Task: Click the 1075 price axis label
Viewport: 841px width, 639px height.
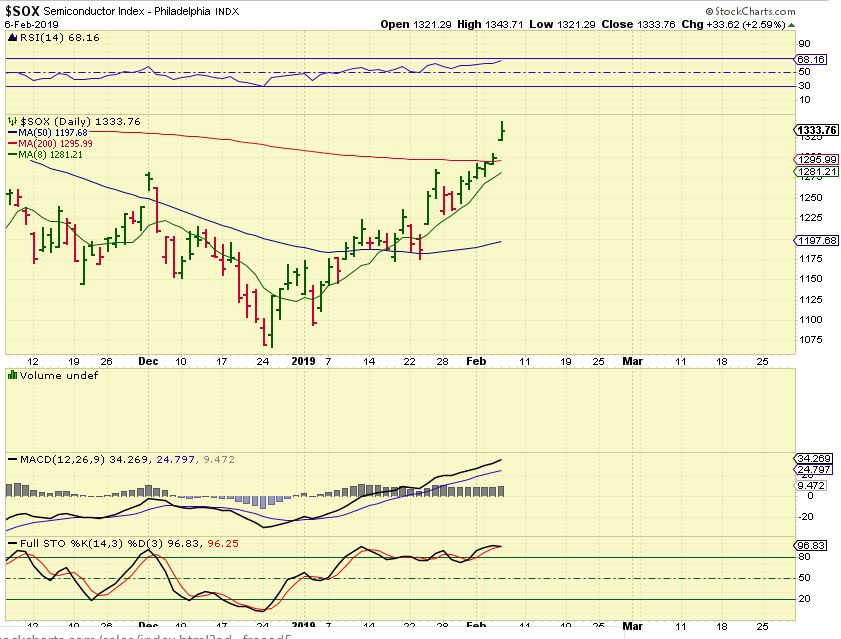Action: (810, 340)
